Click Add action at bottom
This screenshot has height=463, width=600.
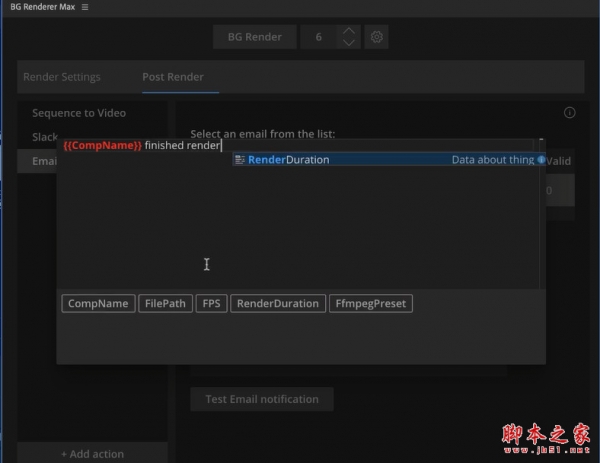tap(92, 453)
